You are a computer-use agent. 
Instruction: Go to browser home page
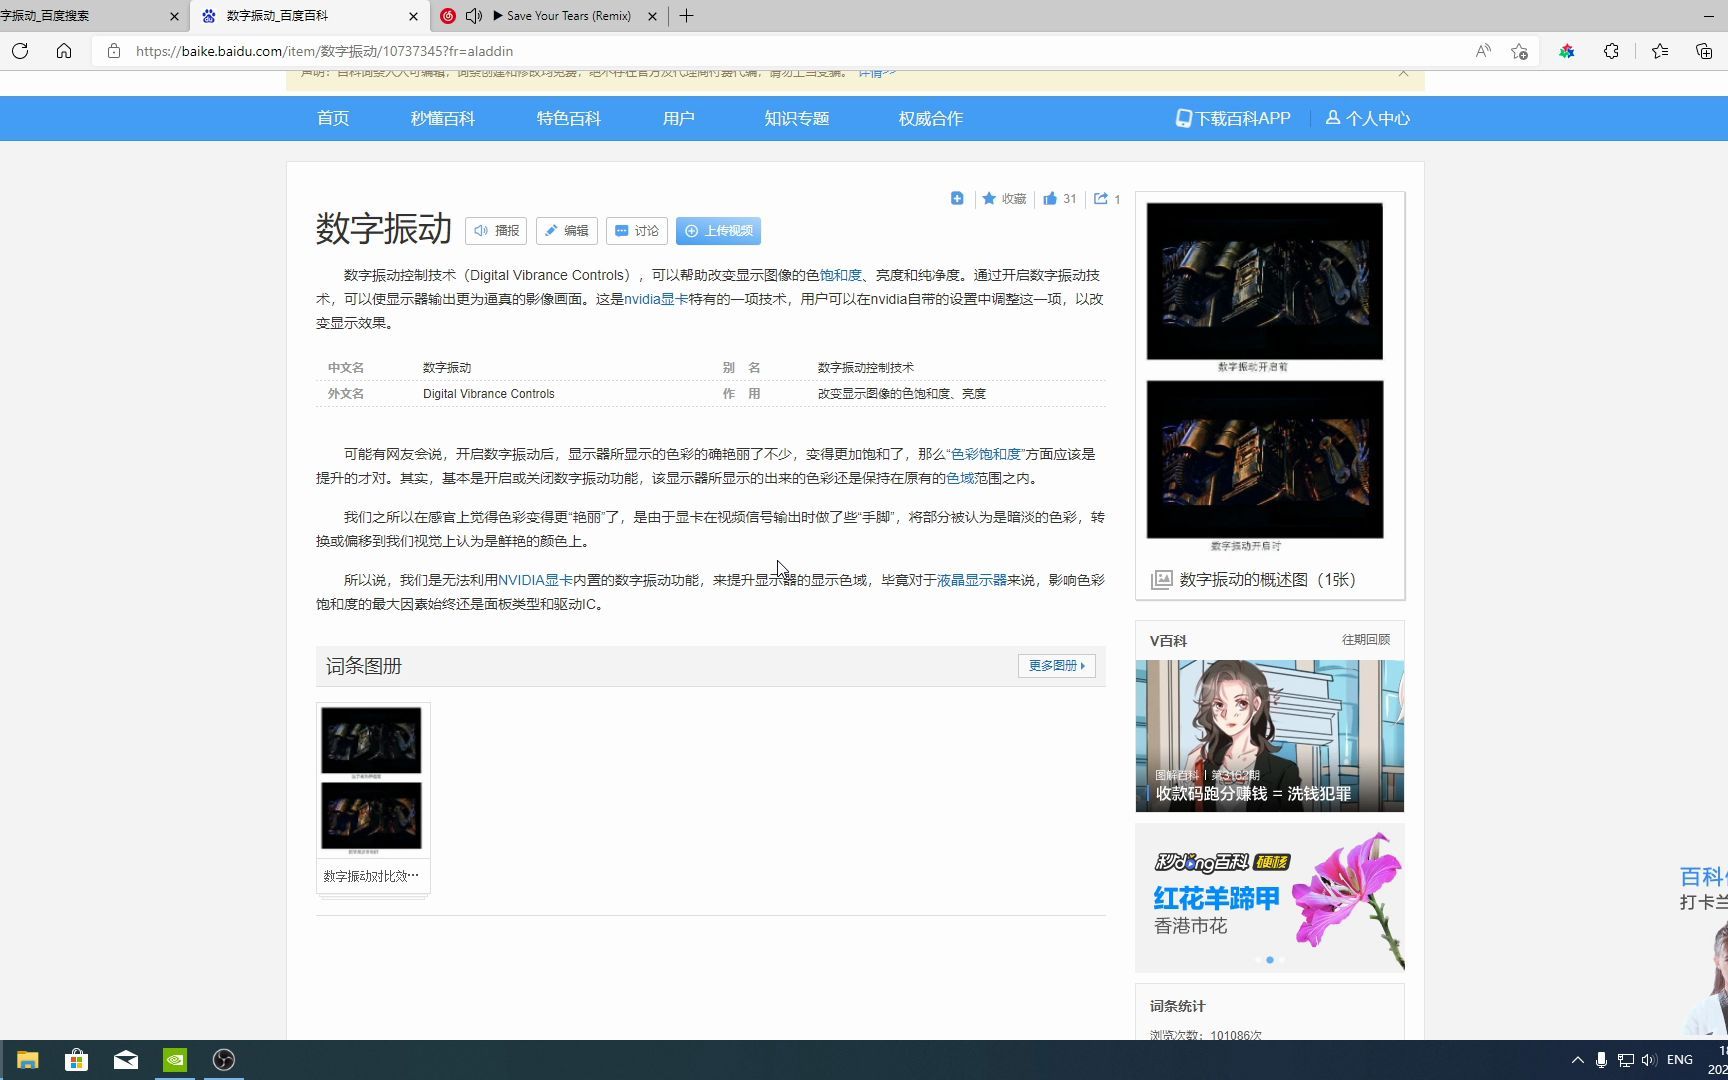[x=64, y=51]
